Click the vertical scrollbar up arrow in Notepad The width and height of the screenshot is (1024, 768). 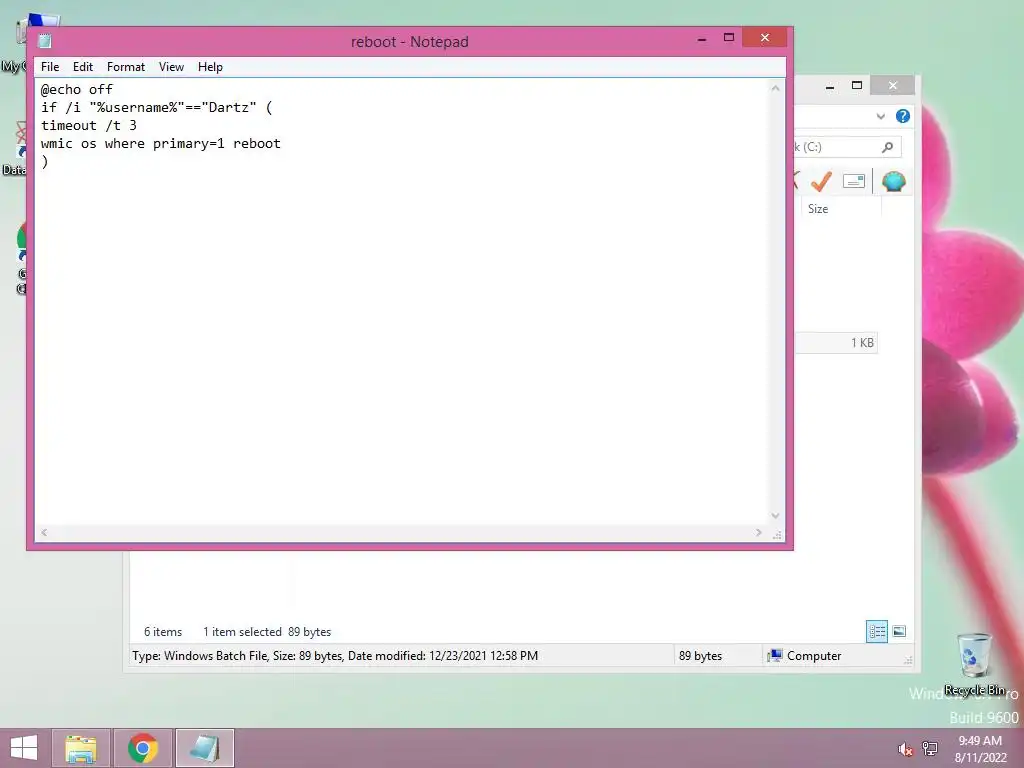775,88
